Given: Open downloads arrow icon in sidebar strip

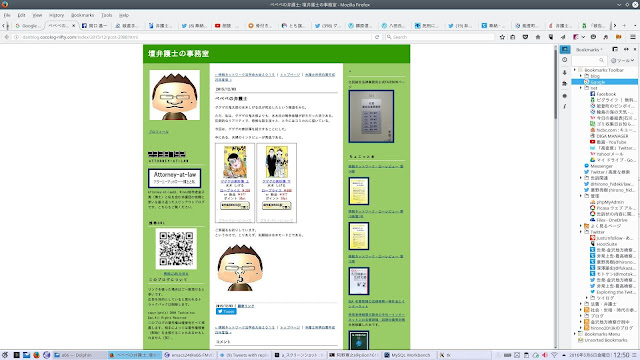Looking at the screenshot, I should pyautogui.click(x=564, y=72).
